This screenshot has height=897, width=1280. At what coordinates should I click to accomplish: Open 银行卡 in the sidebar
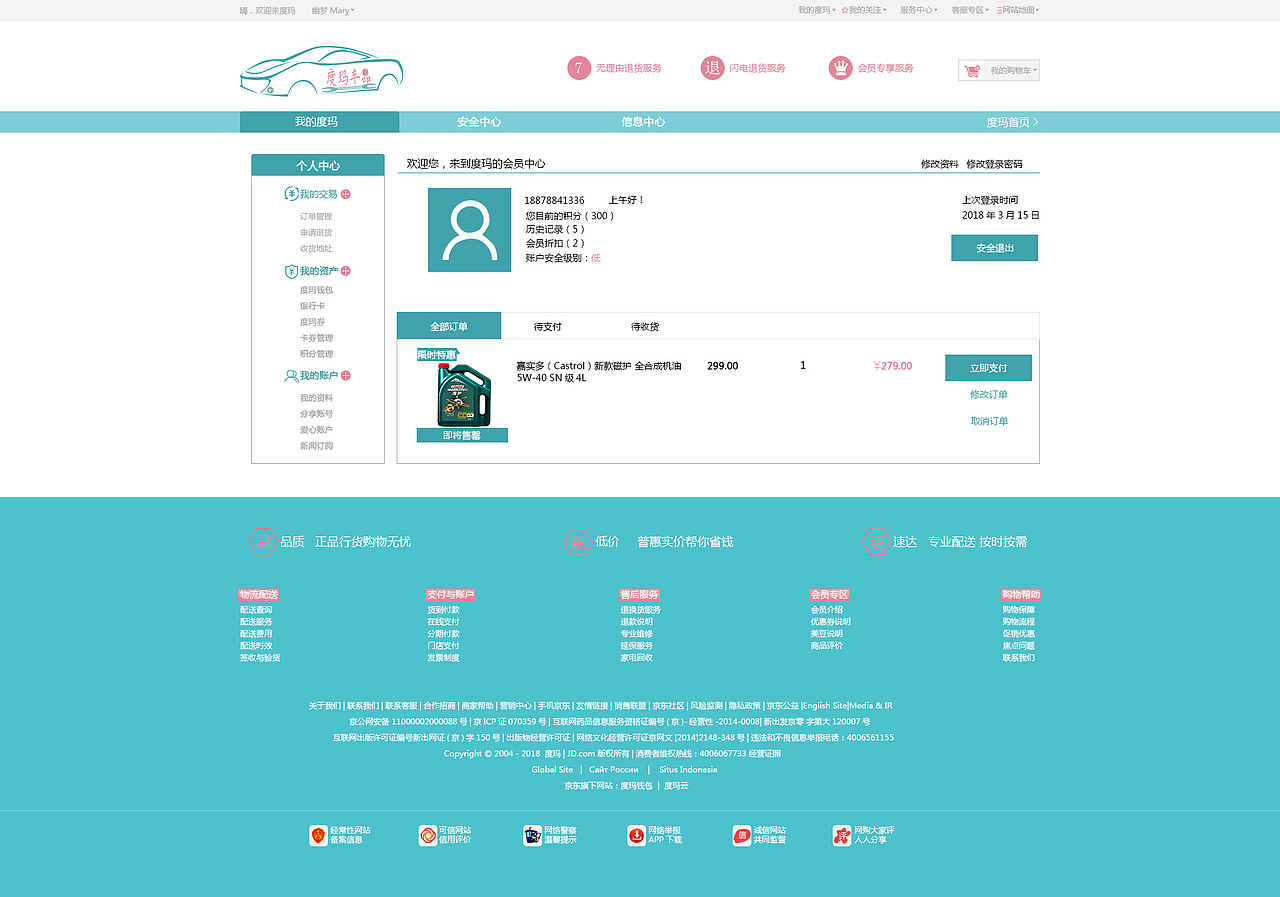tap(312, 306)
